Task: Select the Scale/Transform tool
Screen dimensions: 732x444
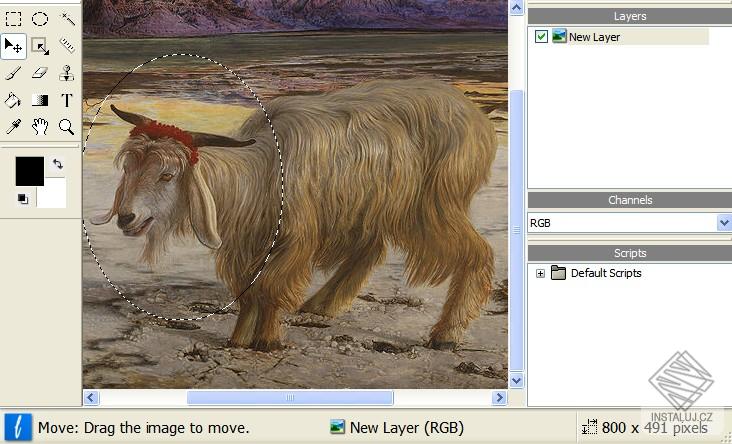Action: click(x=40, y=46)
